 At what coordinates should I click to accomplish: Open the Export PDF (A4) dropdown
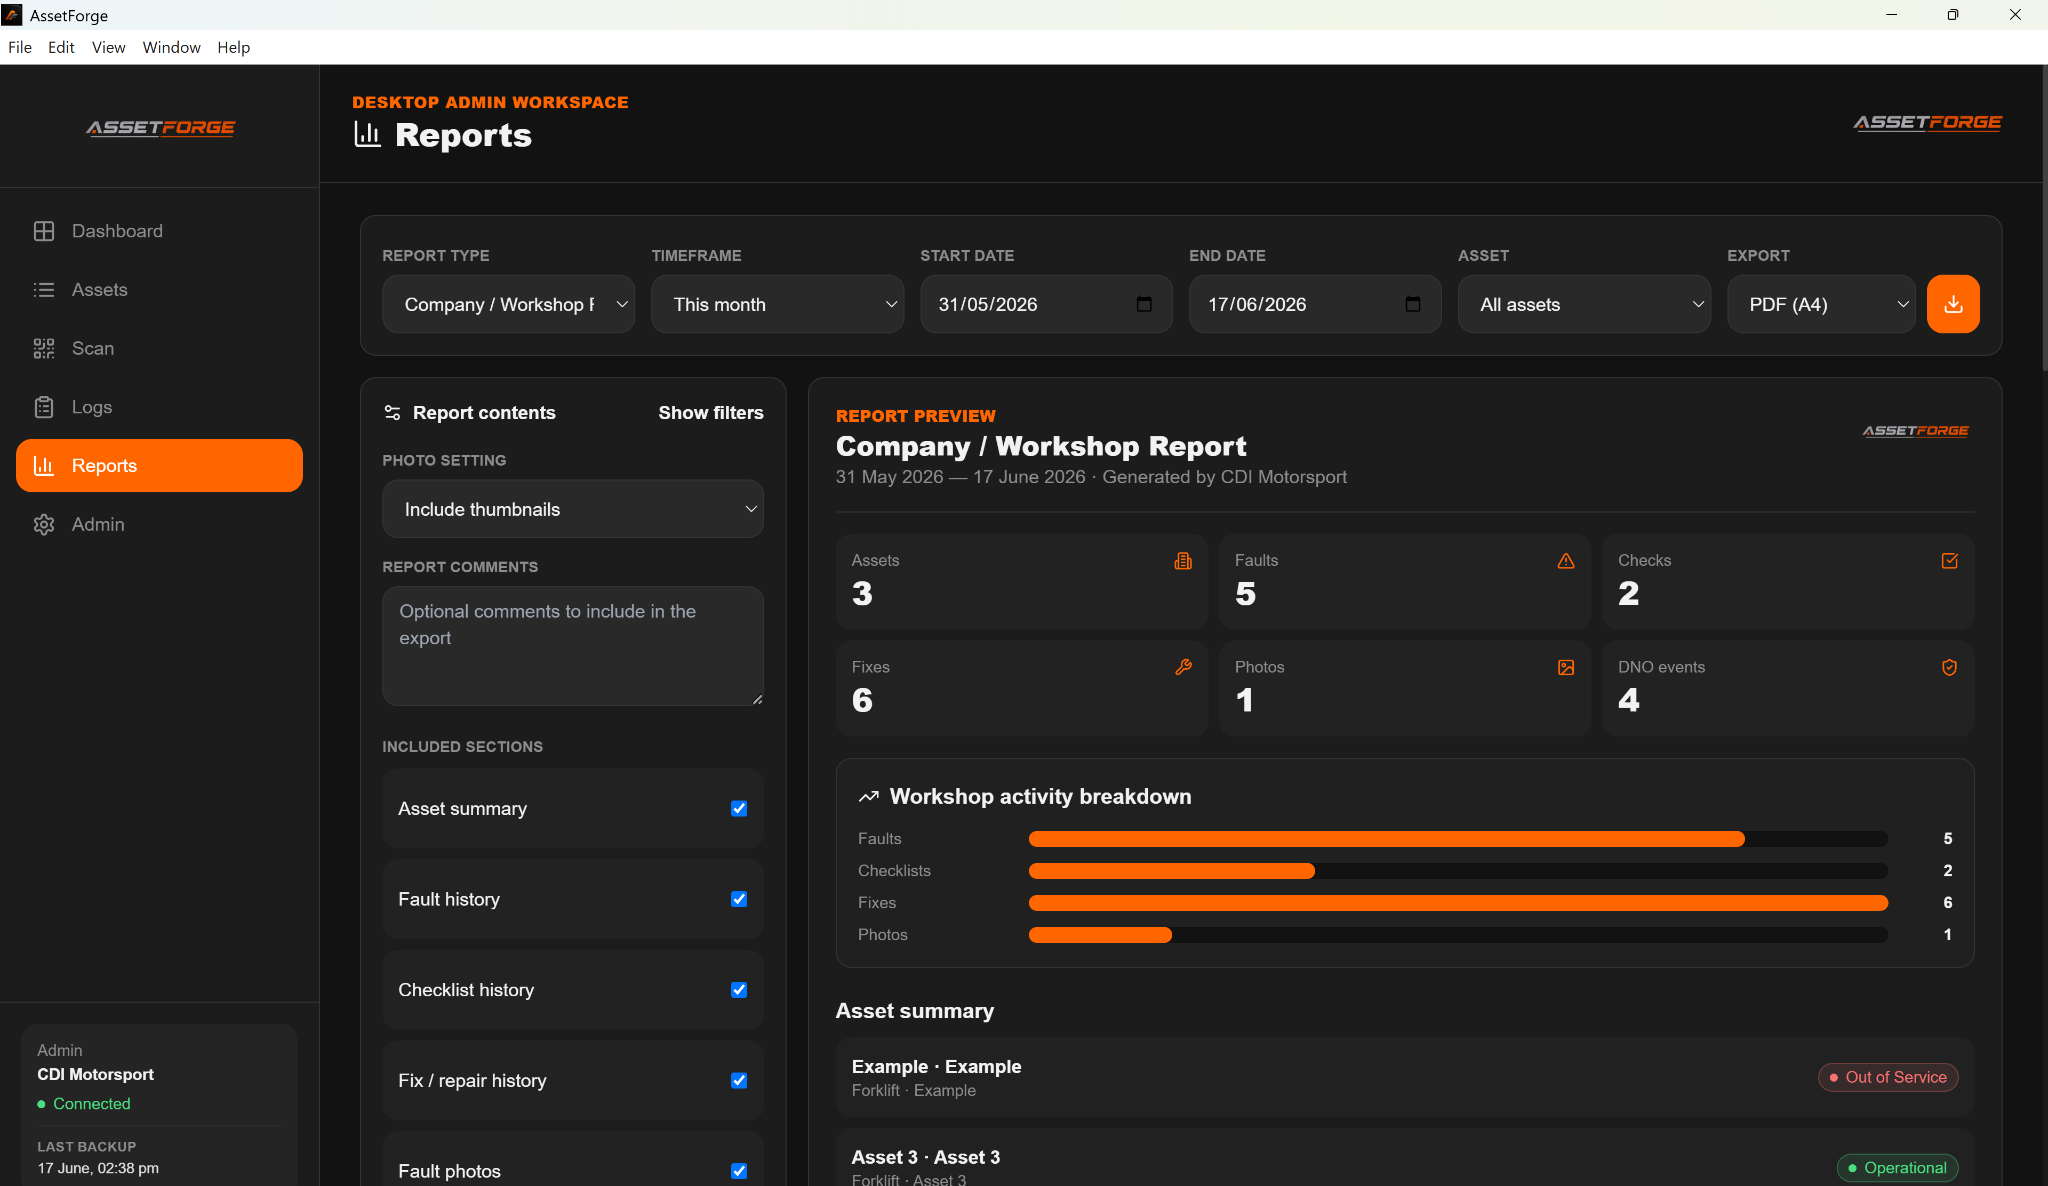pos(1821,304)
